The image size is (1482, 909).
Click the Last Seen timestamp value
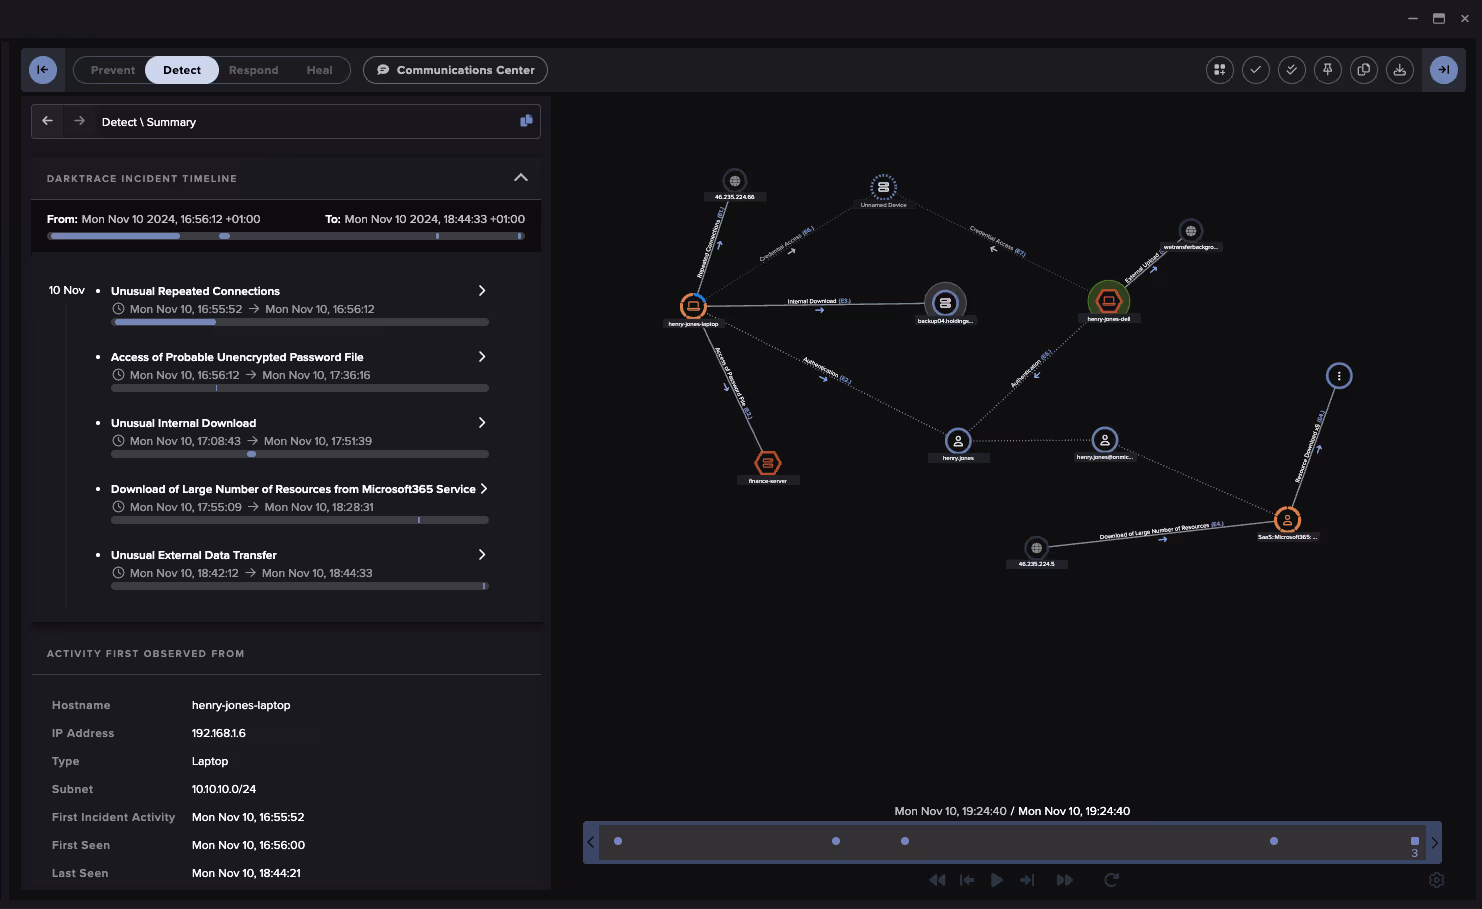pyautogui.click(x=246, y=873)
